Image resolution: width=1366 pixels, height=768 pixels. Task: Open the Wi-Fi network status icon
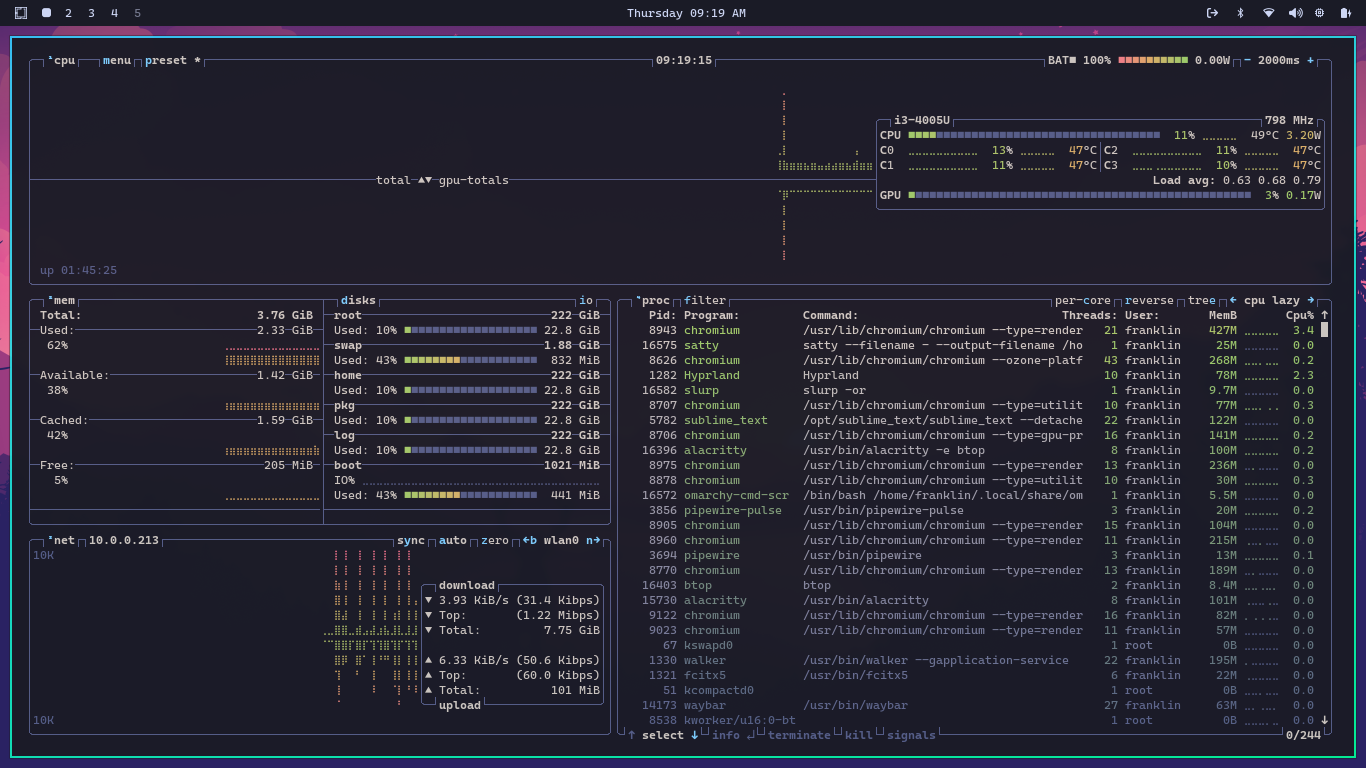1268,13
